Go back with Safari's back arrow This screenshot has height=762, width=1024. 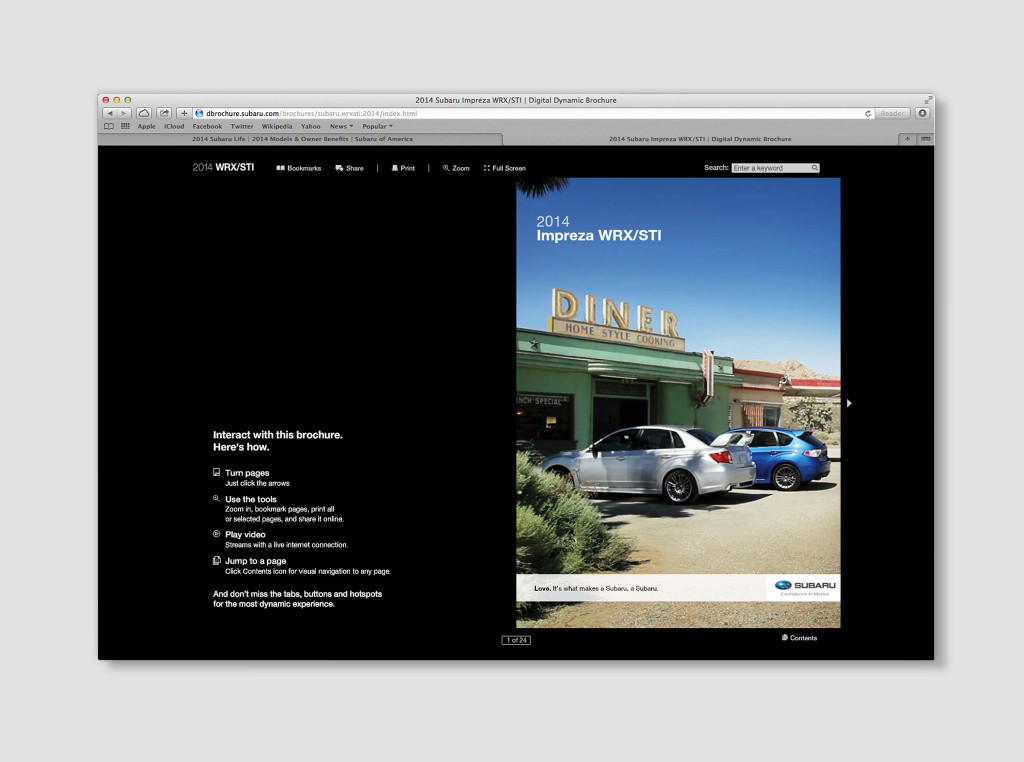(x=110, y=113)
